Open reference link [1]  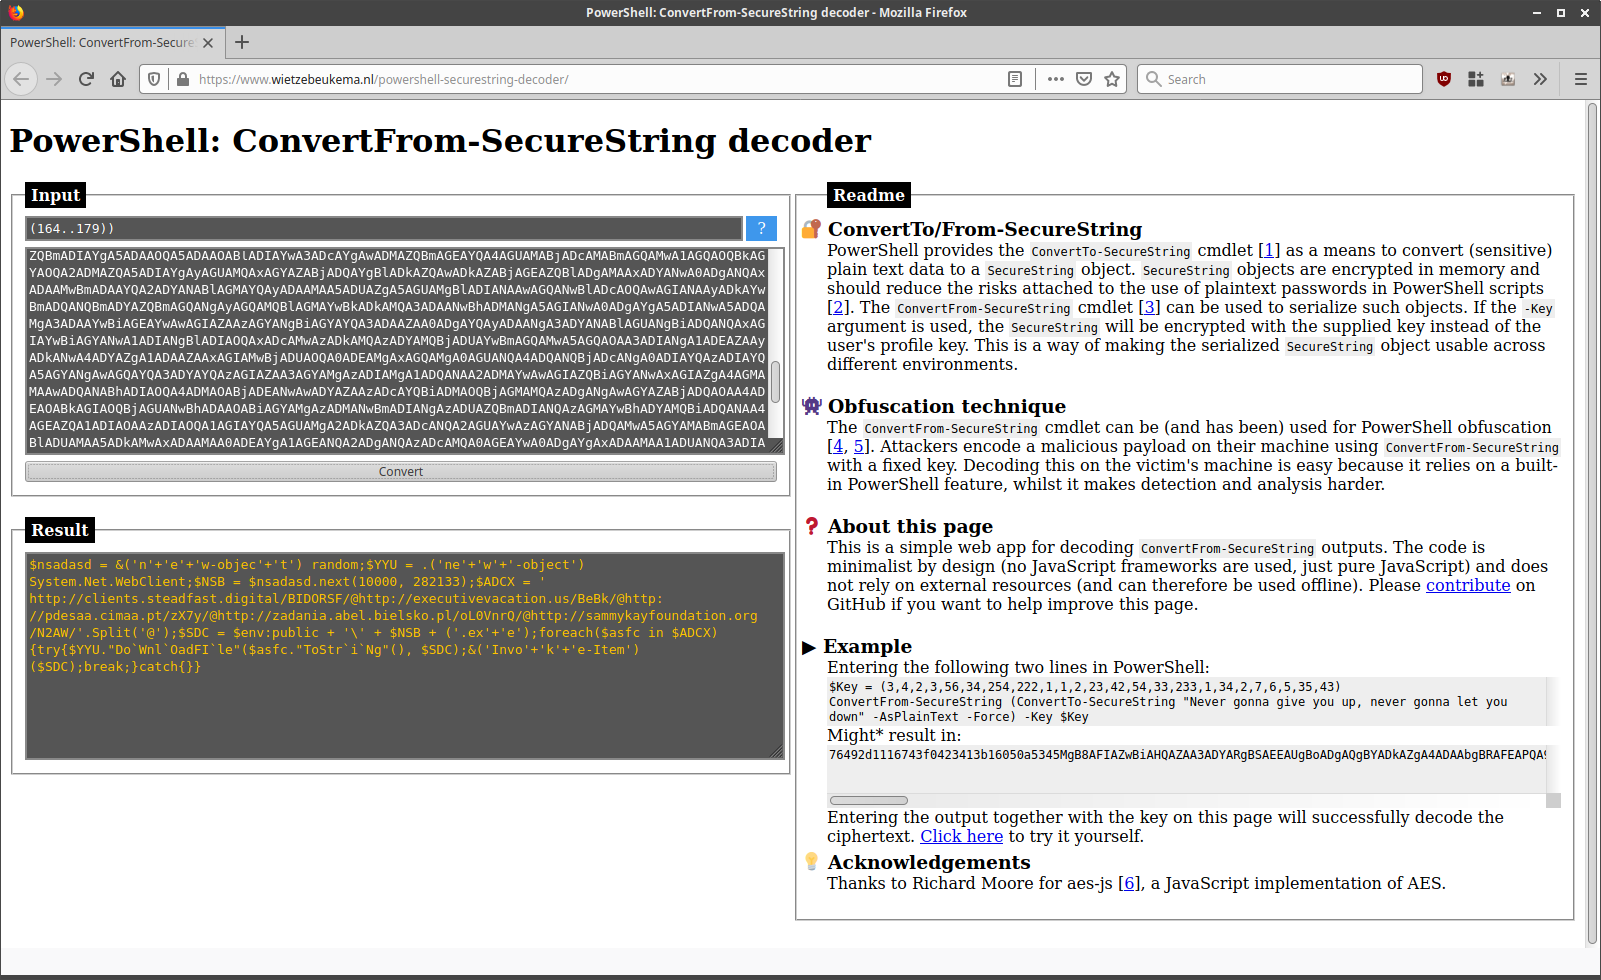(x=1269, y=251)
